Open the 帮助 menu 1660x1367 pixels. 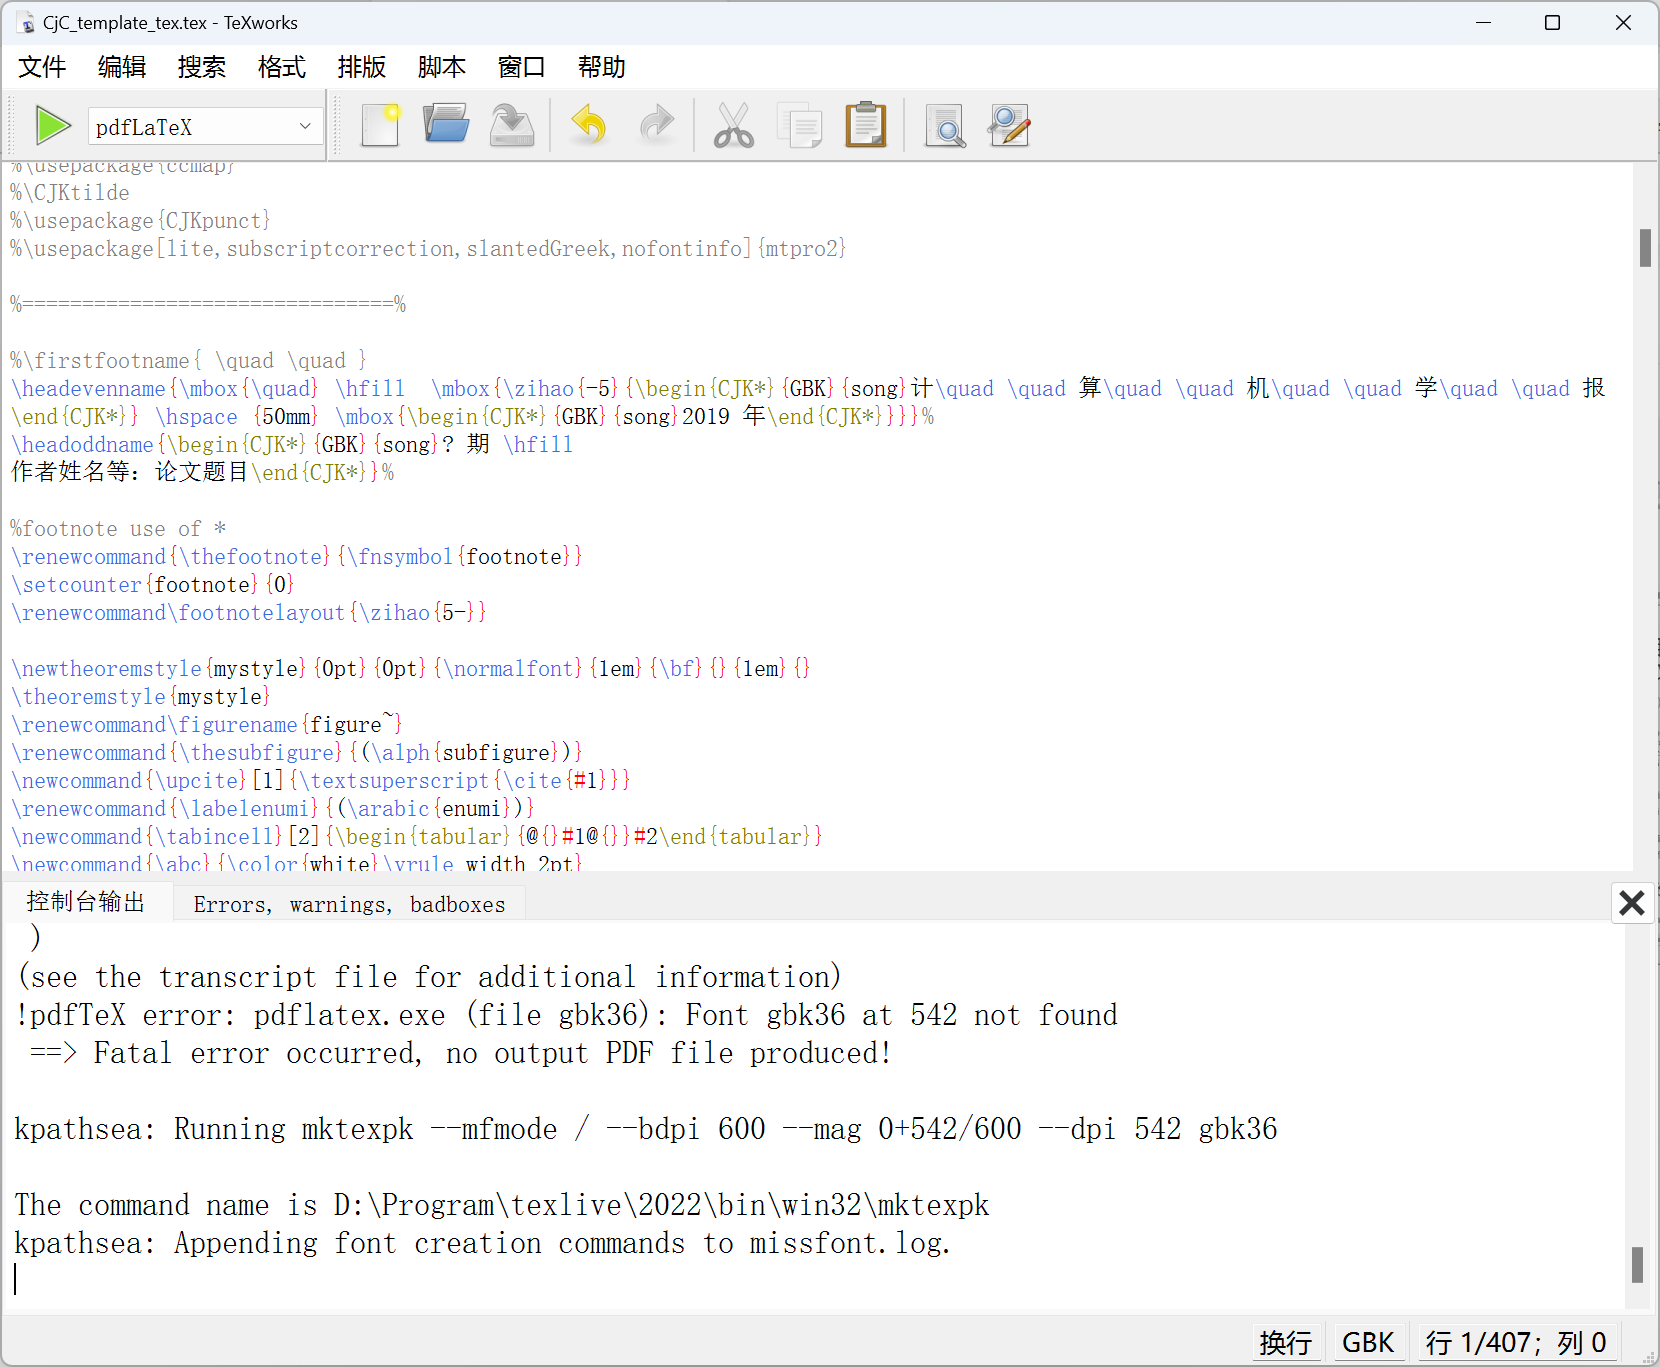[x=602, y=67]
